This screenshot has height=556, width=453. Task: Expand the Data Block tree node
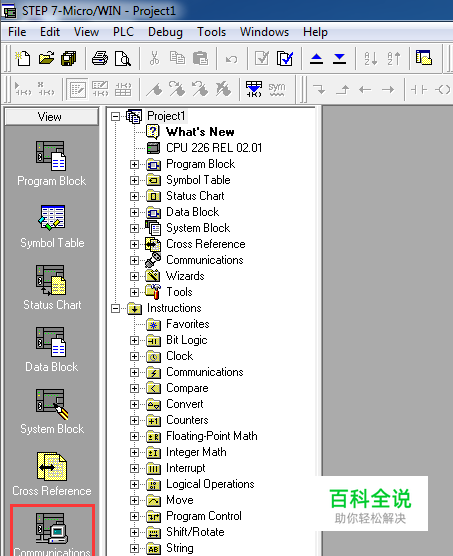[134, 212]
